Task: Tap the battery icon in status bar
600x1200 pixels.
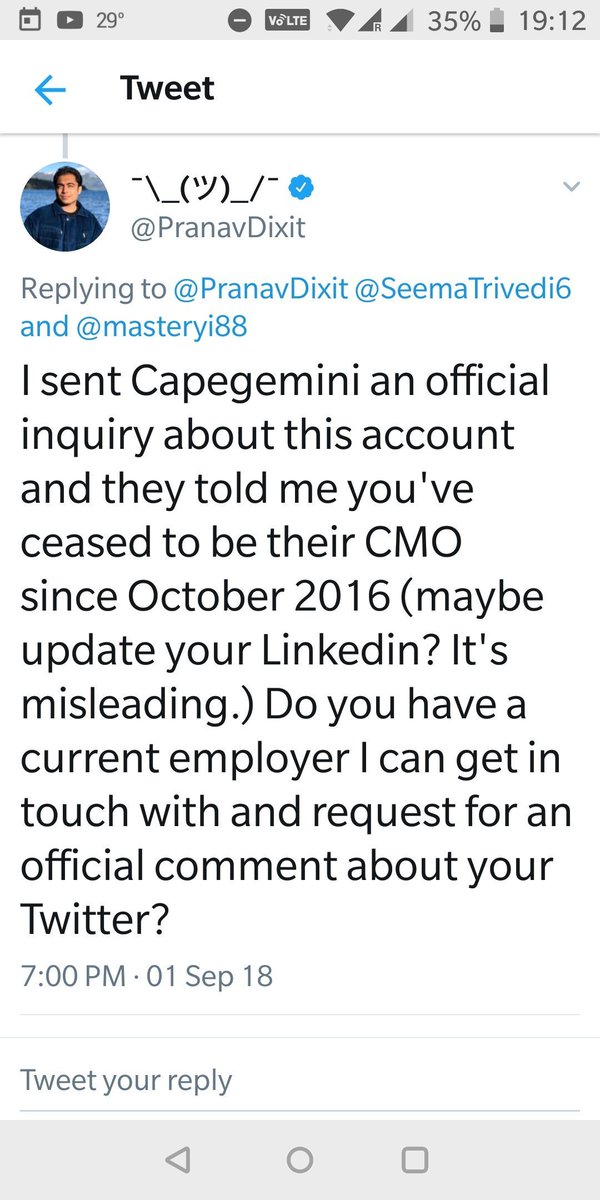Action: (493, 20)
